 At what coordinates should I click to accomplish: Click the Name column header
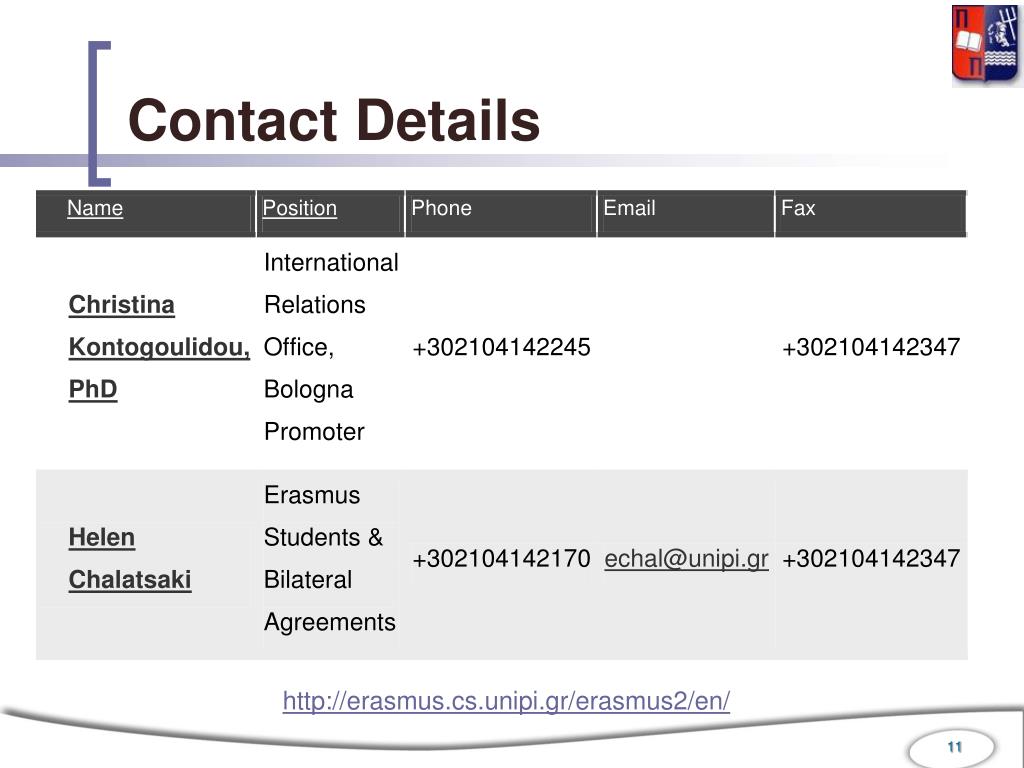(x=95, y=208)
